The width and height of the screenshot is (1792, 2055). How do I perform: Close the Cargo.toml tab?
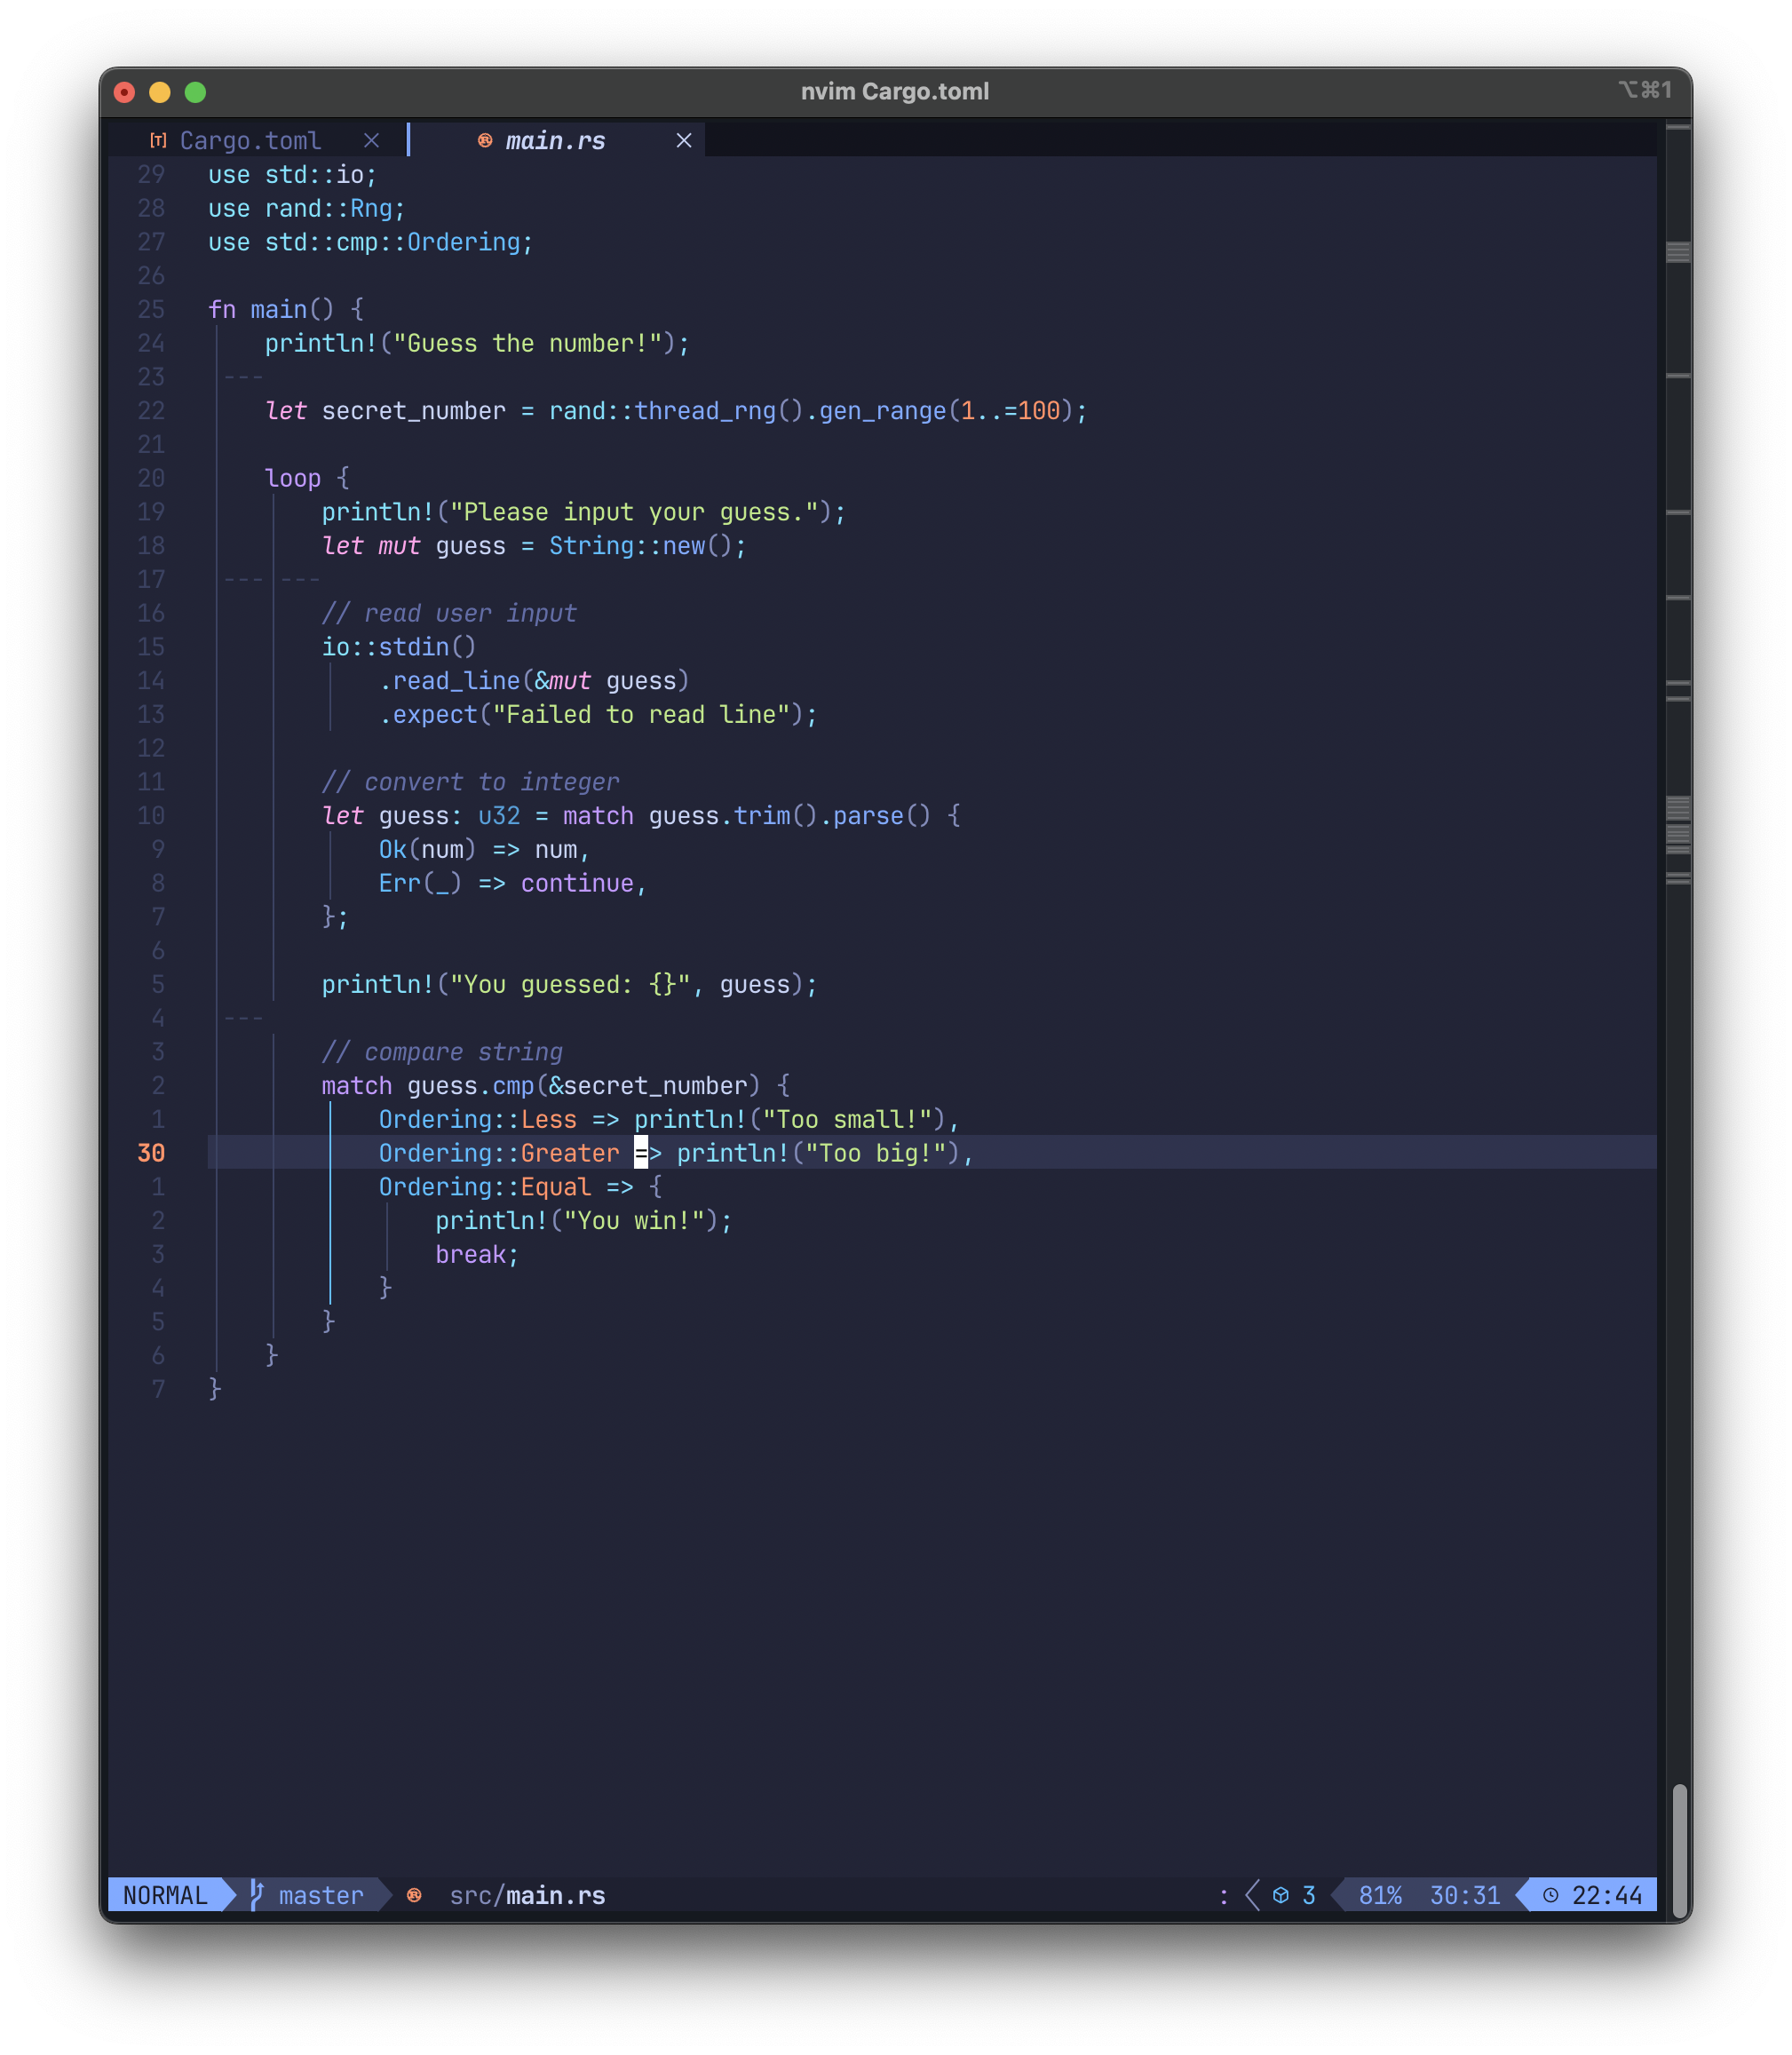[x=371, y=141]
